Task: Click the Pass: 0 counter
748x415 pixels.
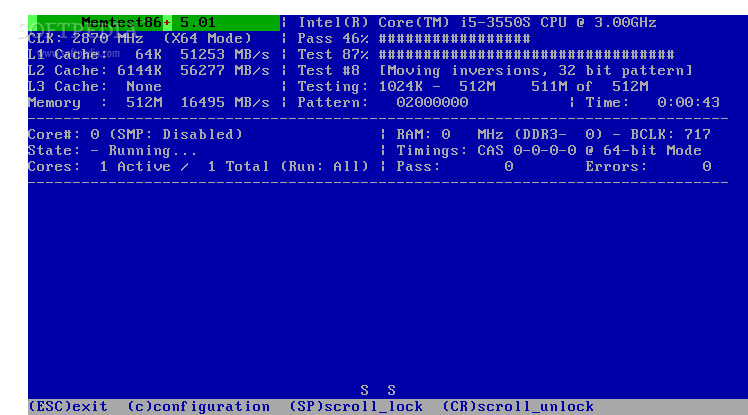Action: [455, 166]
